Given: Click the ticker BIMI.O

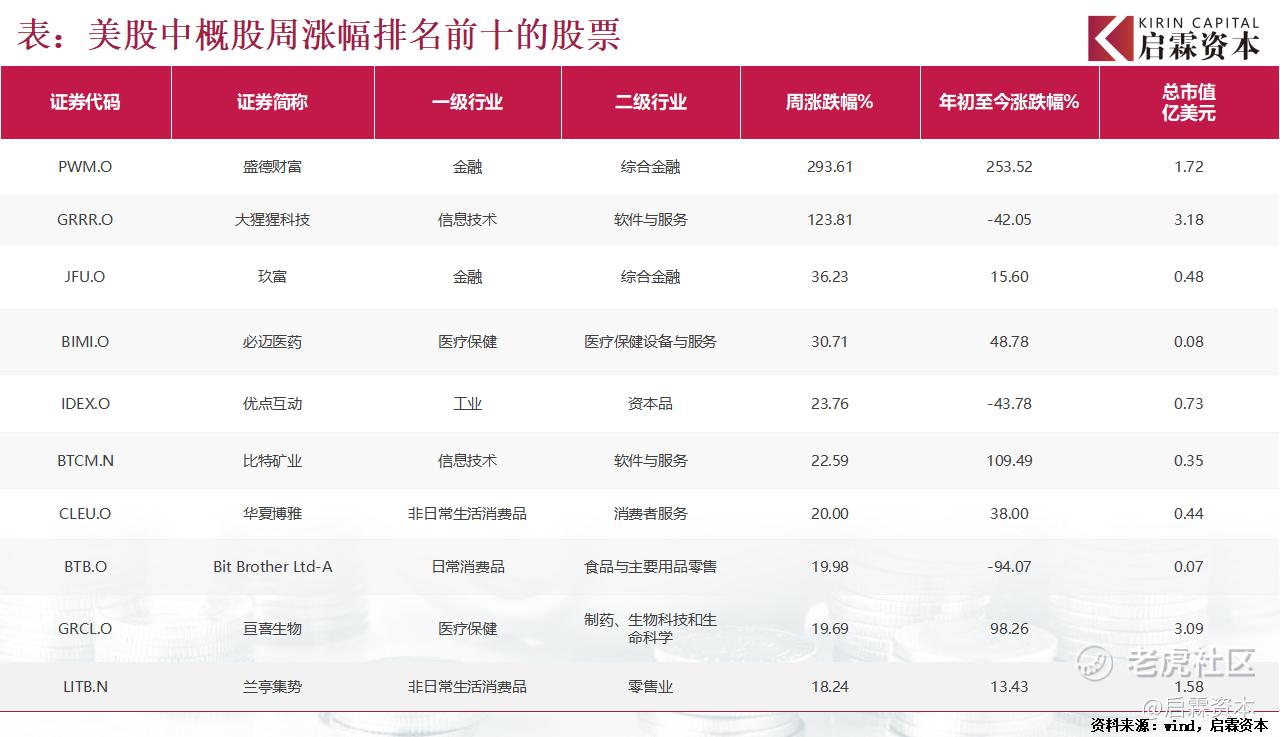Looking at the screenshot, I should point(85,341).
